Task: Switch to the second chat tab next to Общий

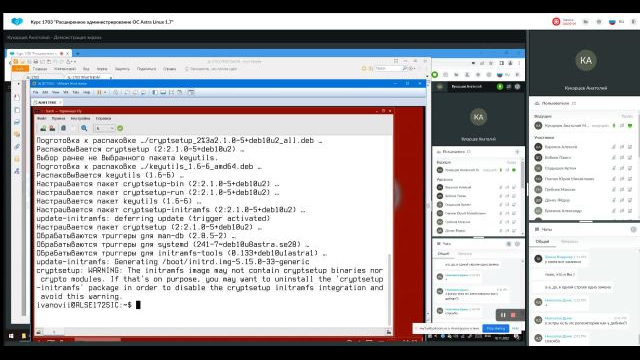Action: pyautogui.click(x=569, y=242)
